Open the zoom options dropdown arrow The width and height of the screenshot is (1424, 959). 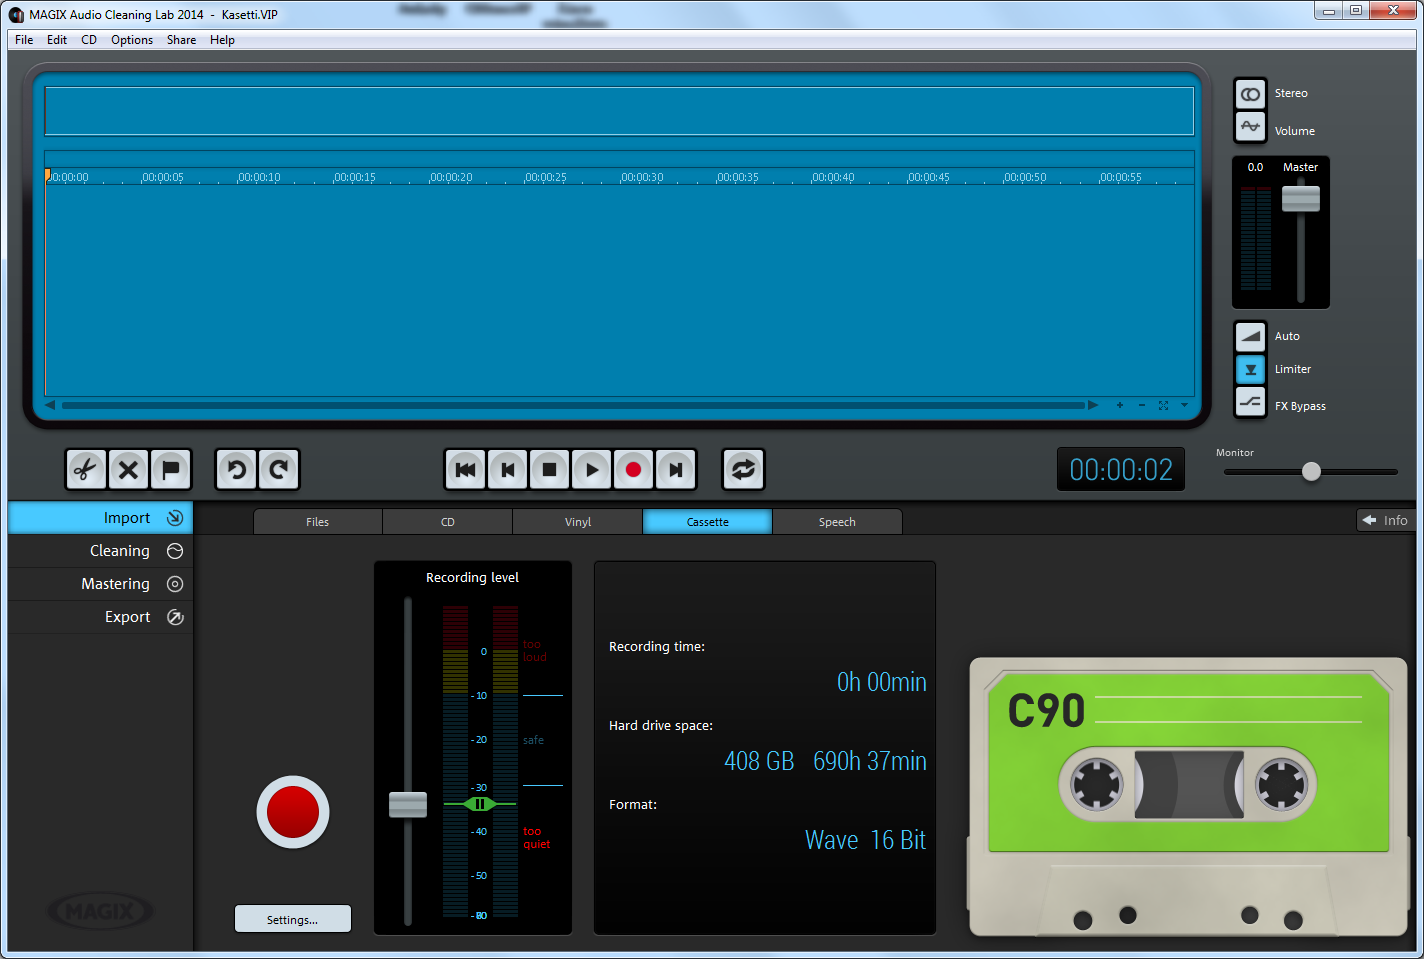[x=1185, y=405]
